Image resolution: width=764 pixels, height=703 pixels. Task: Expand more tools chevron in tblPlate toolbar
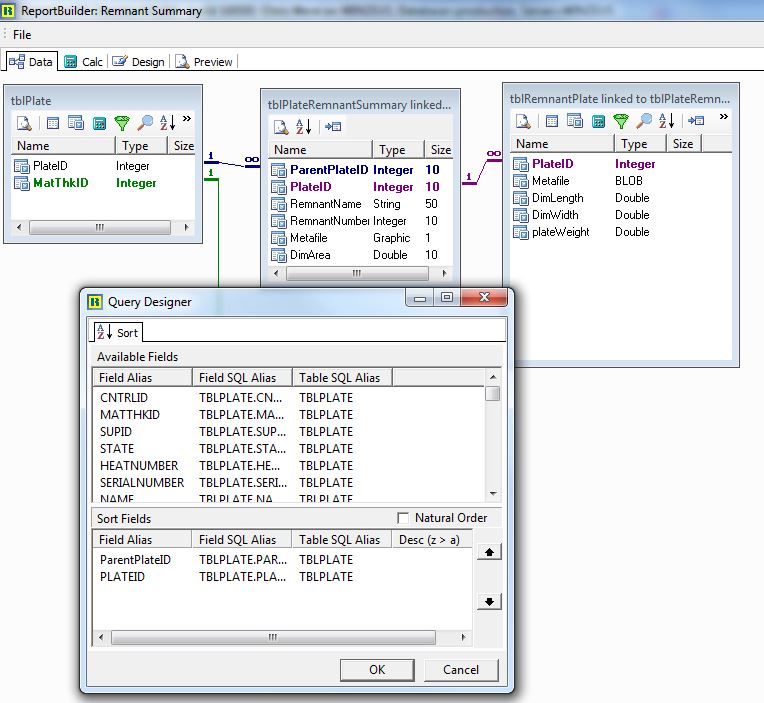click(187, 118)
